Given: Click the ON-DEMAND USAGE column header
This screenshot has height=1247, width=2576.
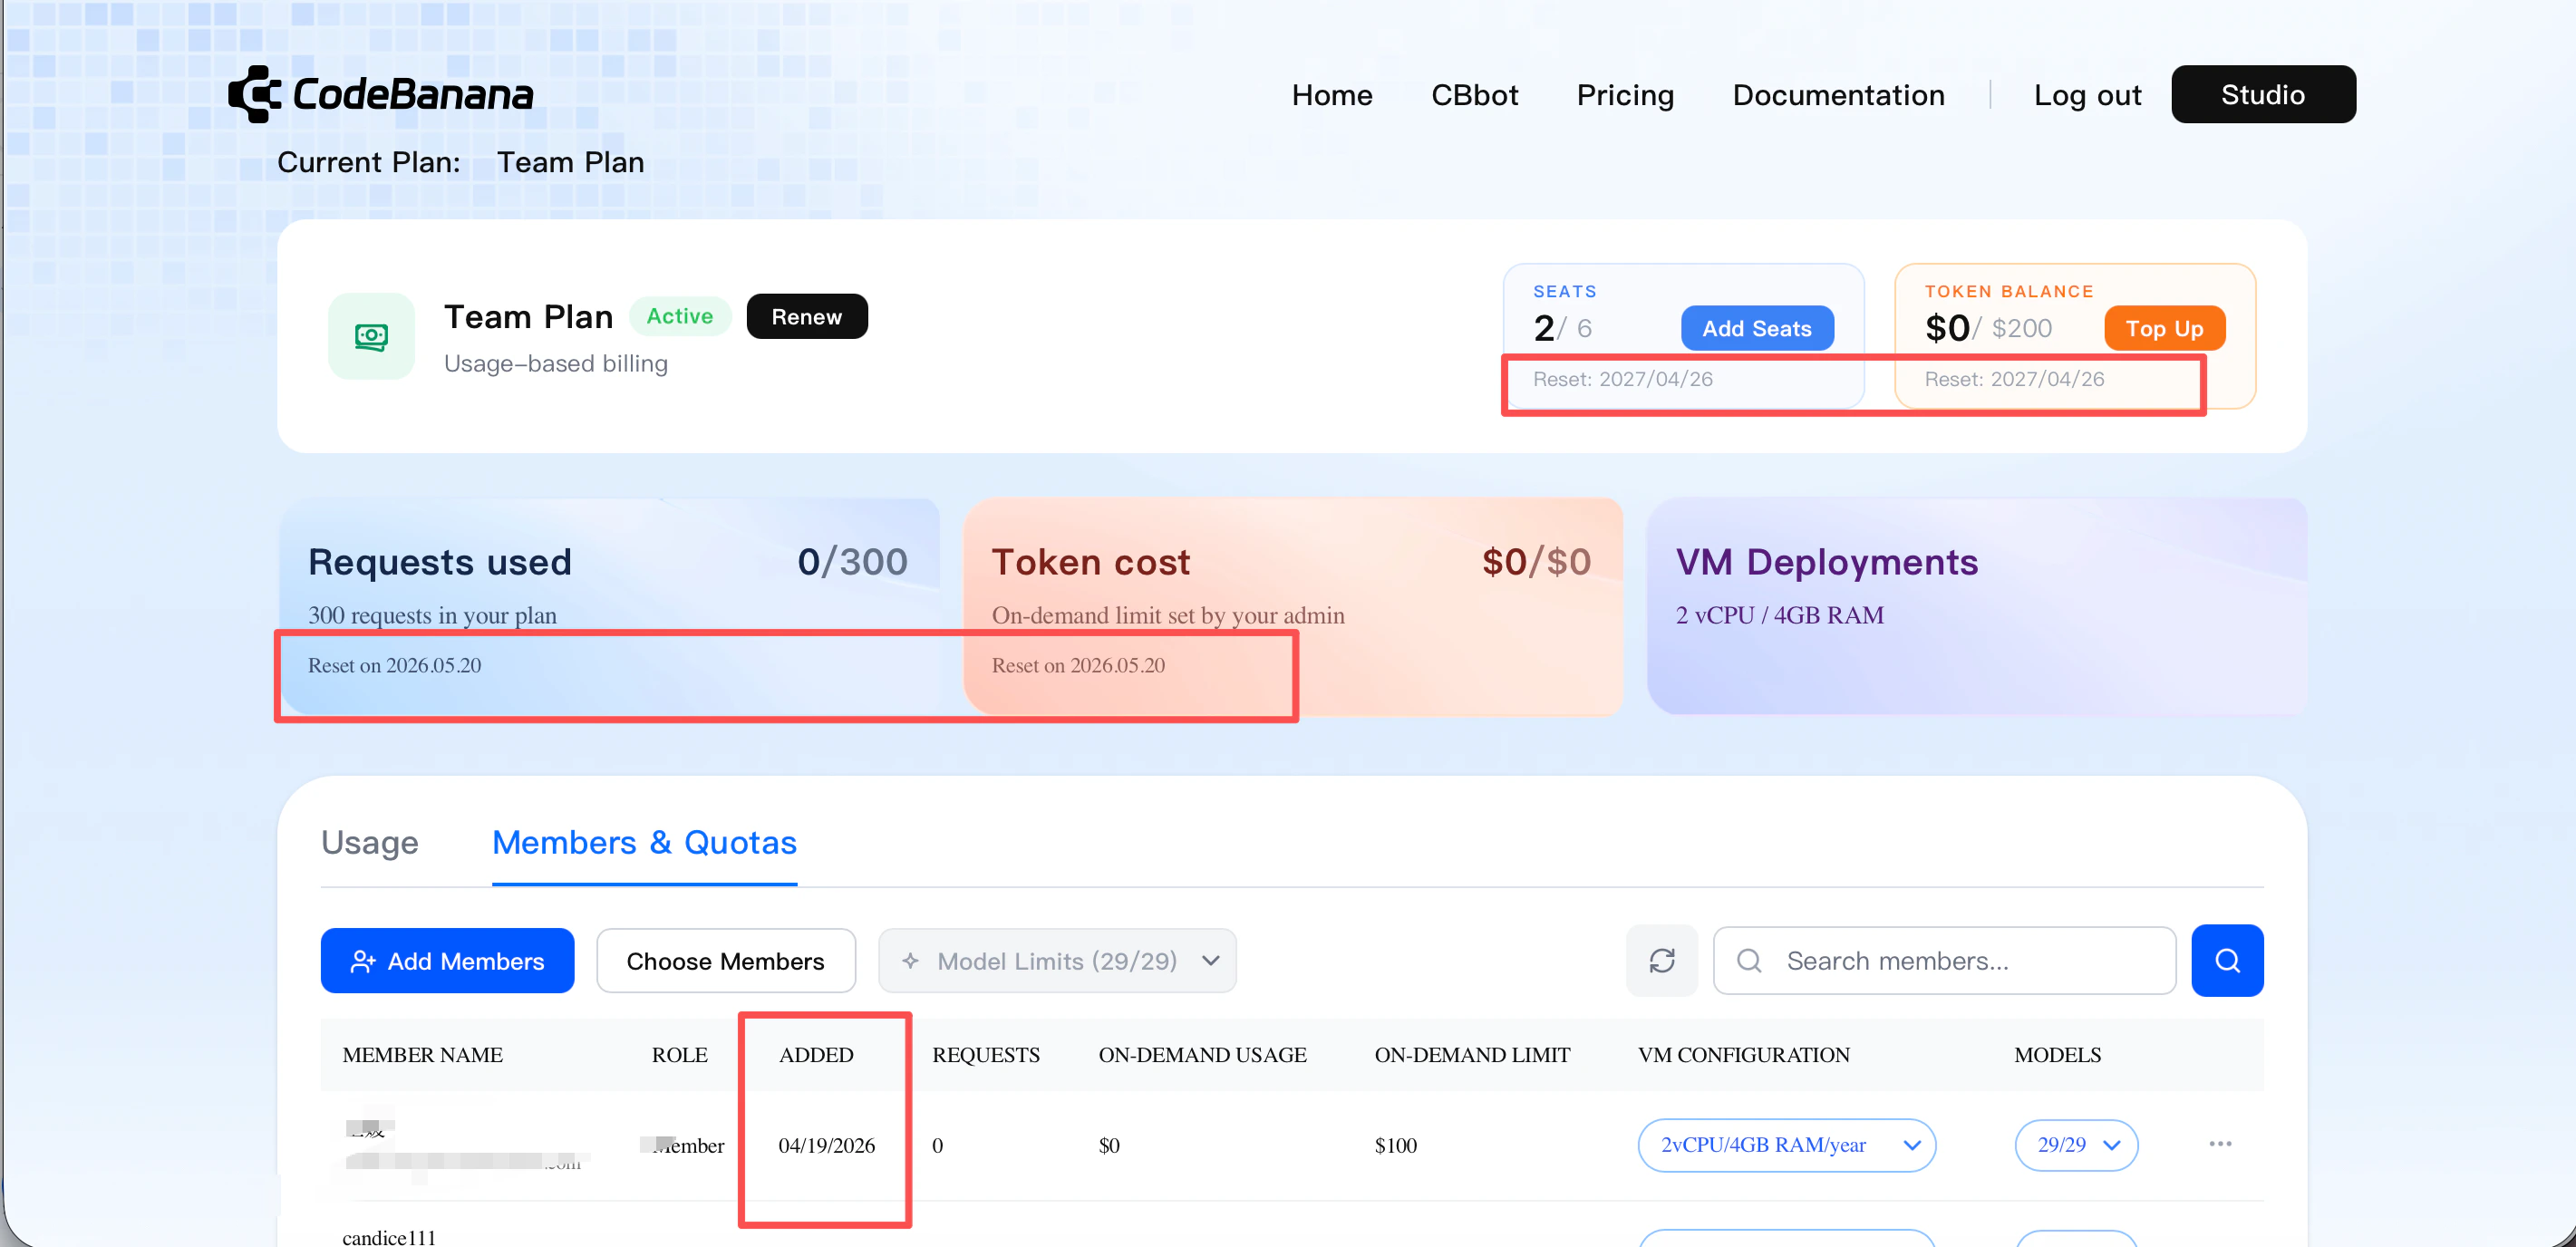Looking at the screenshot, I should click(x=1202, y=1054).
